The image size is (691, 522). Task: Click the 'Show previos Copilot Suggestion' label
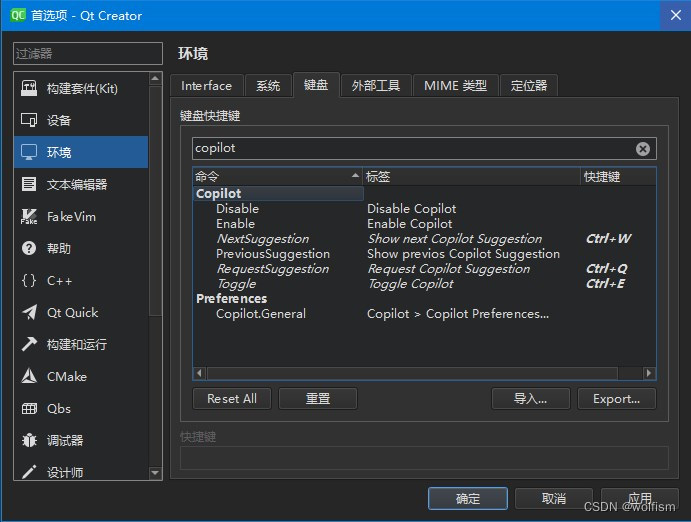[463, 254]
